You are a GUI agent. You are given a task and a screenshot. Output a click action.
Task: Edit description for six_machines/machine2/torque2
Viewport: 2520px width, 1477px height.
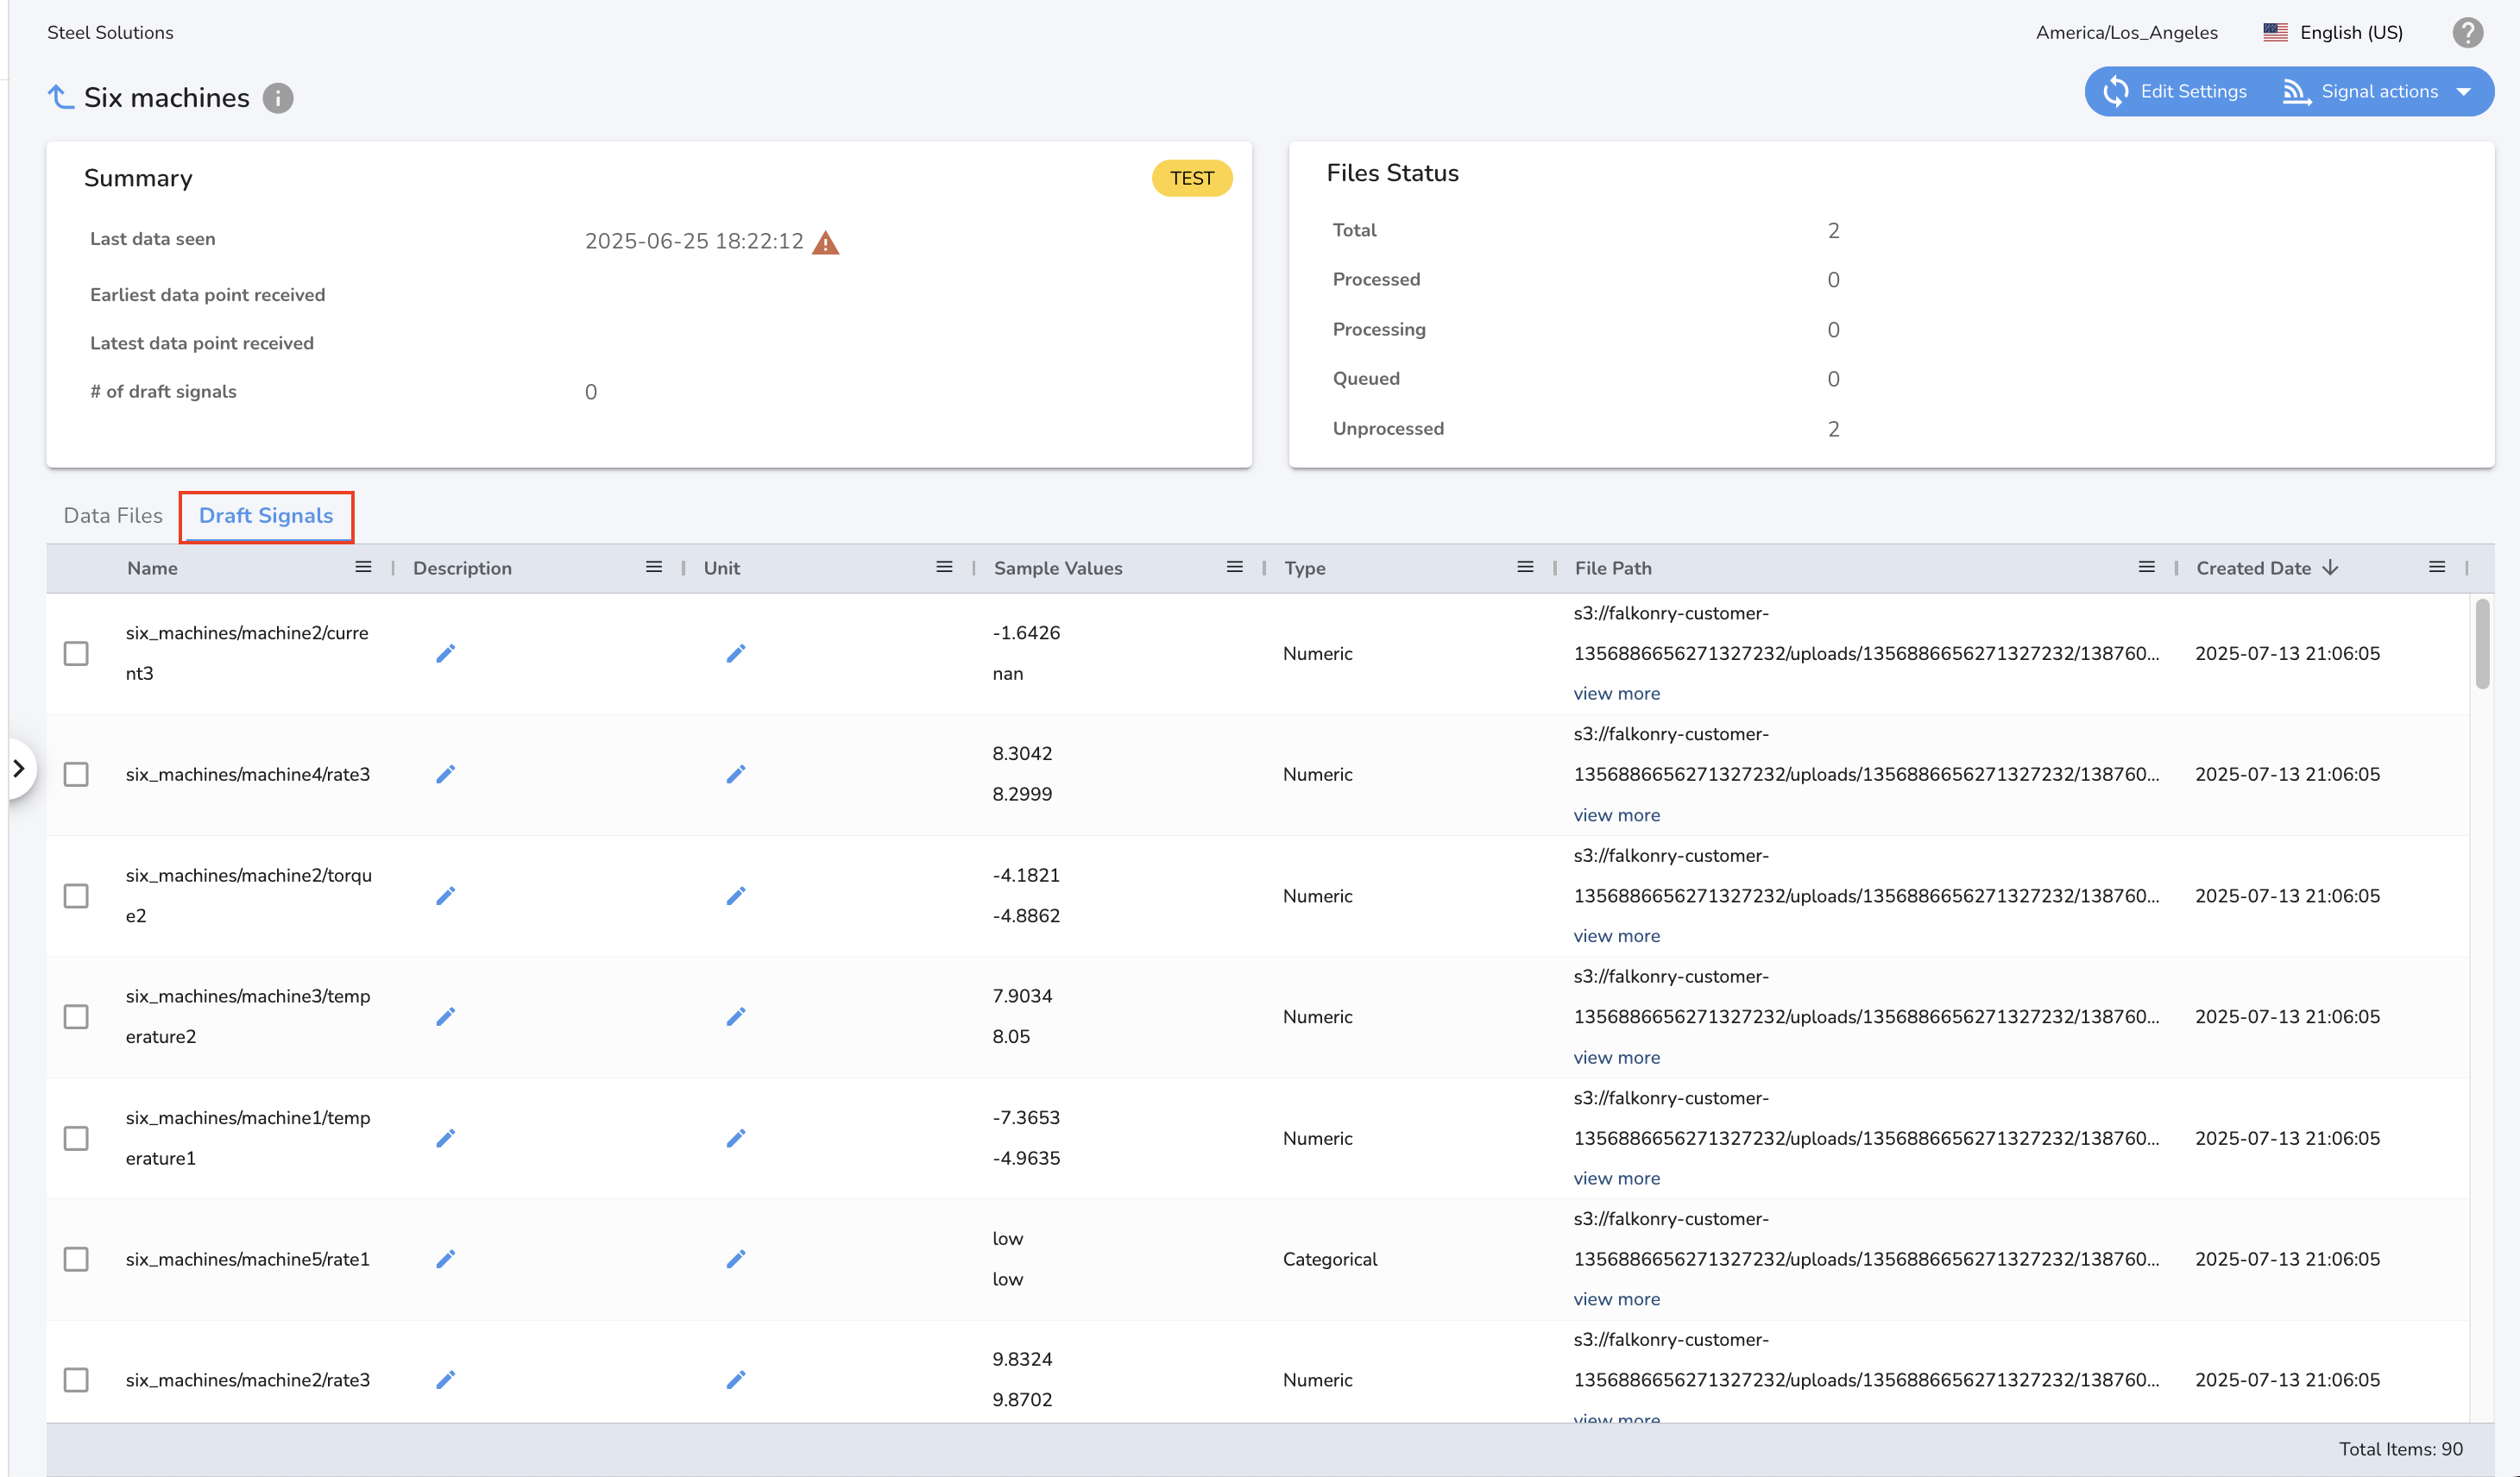(446, 895)
